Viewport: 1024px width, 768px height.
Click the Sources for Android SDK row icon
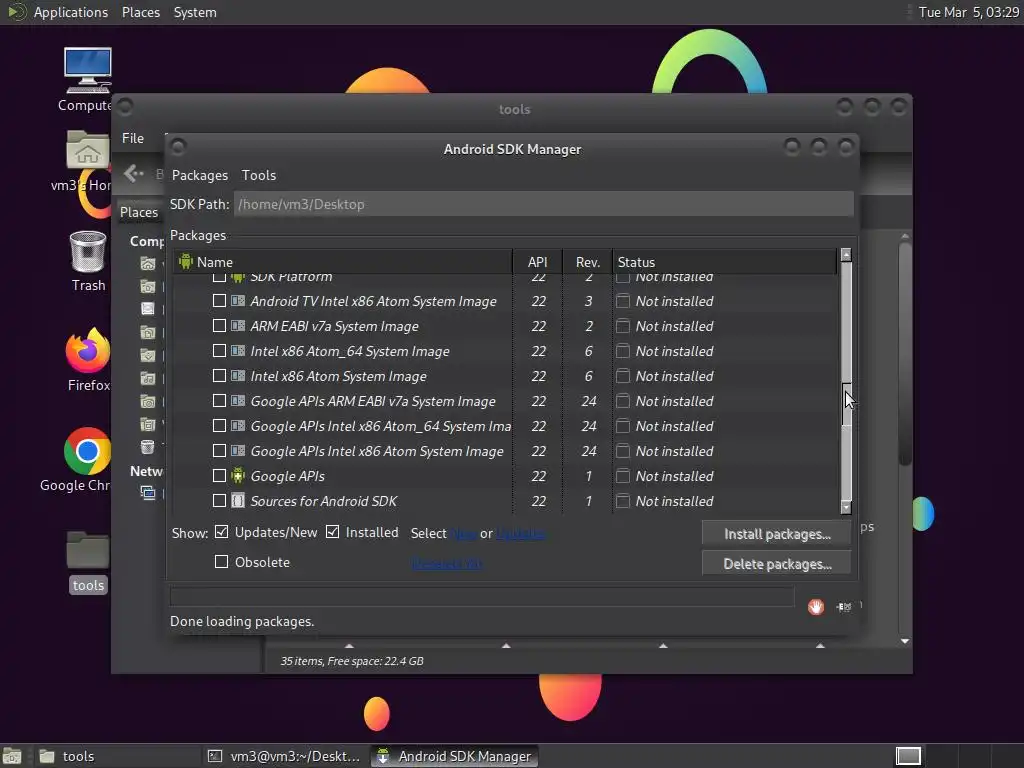click(x=238, y=501)
